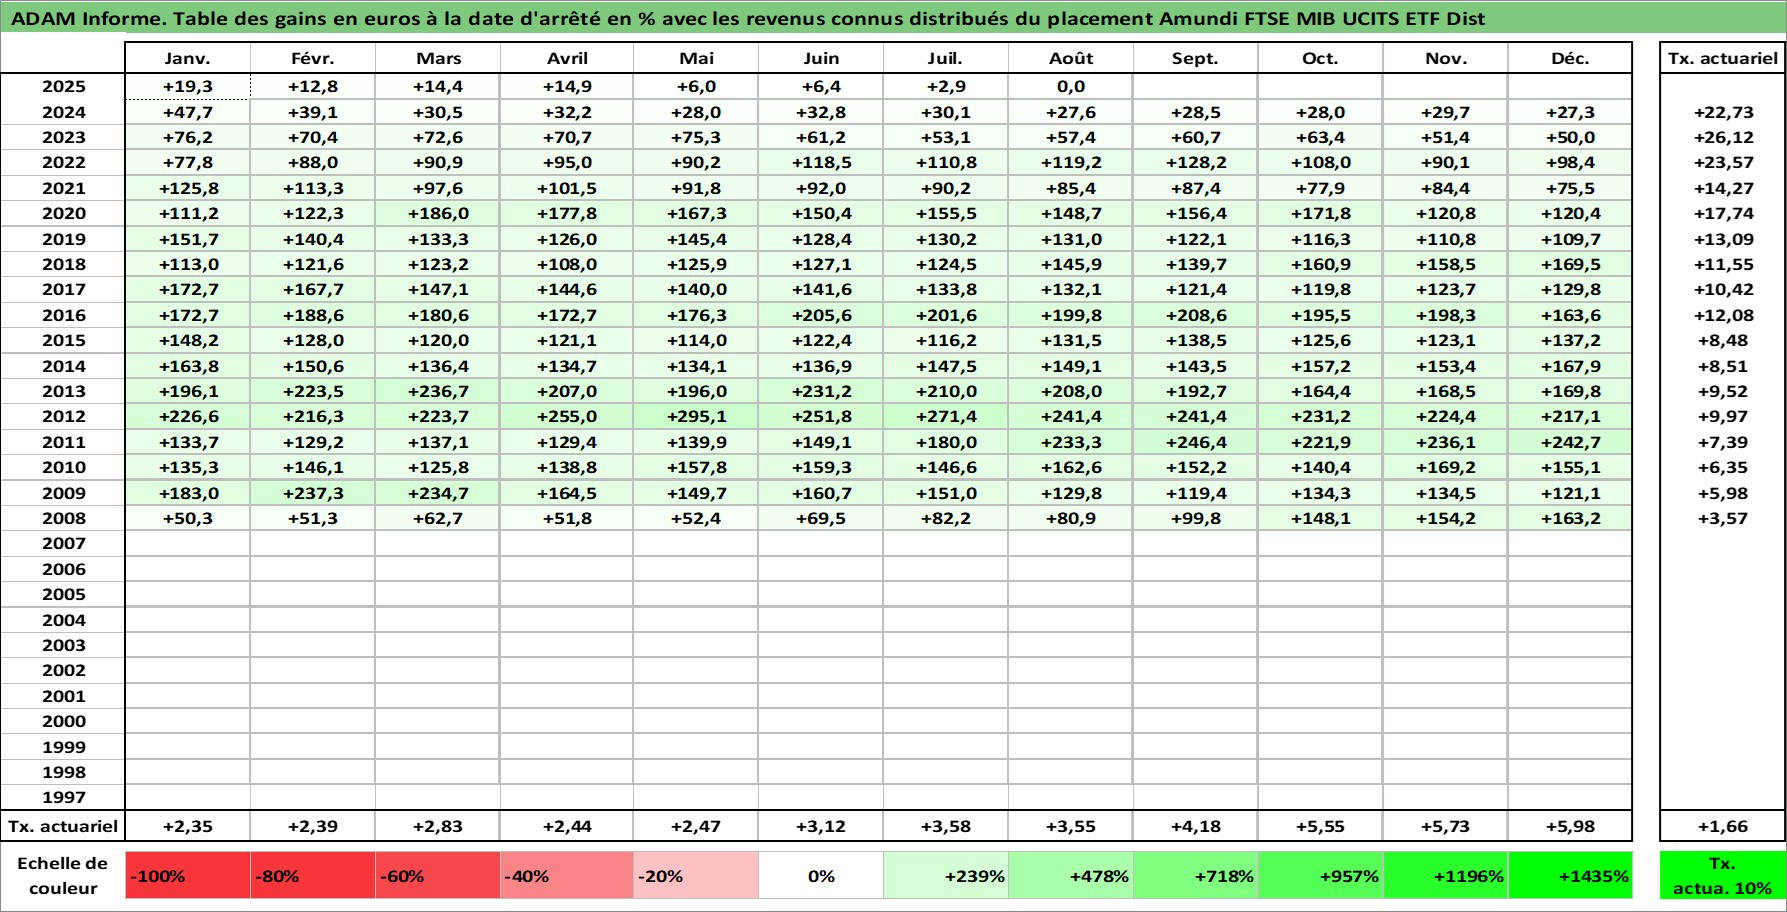Select the Août column header
Viewport: 1787px width, 912px height.
(1071, 58)
